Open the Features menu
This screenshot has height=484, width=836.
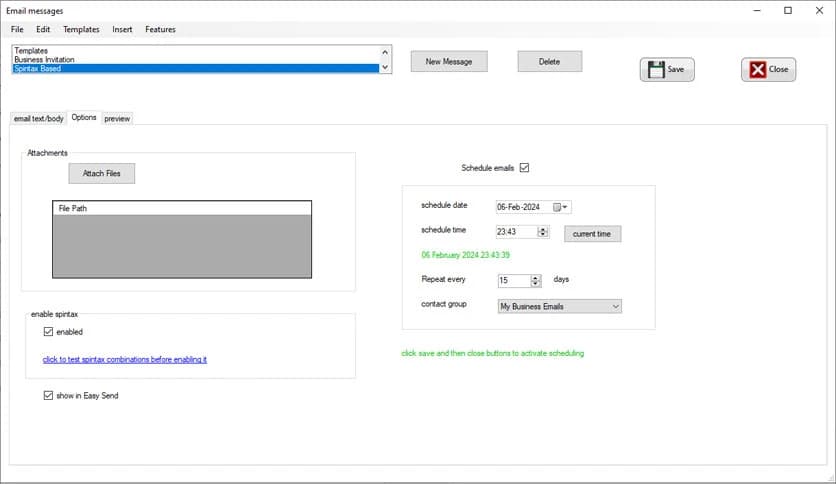(x=160, y=29)
